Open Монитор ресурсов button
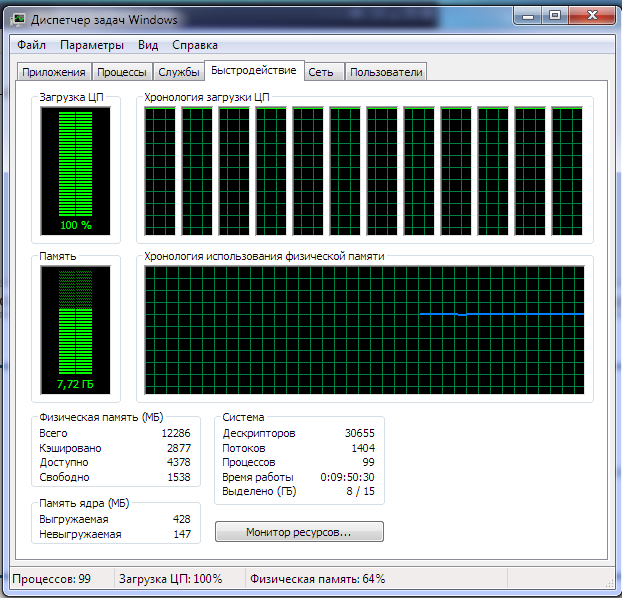The height and width of the screenshot is (598, 622). (299, 532)
